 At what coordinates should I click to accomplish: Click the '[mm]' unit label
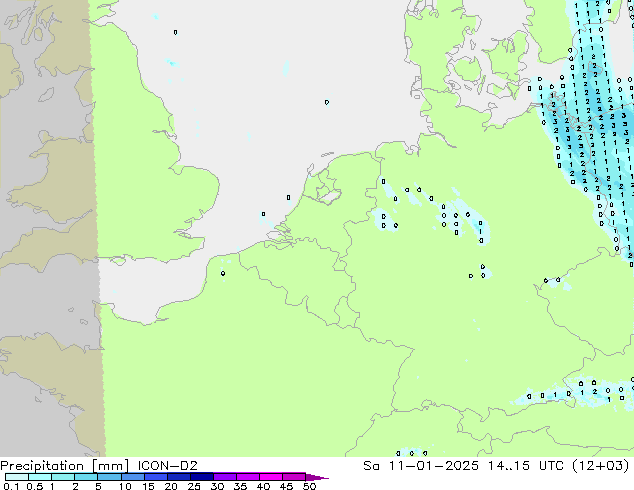coord(110,466)
